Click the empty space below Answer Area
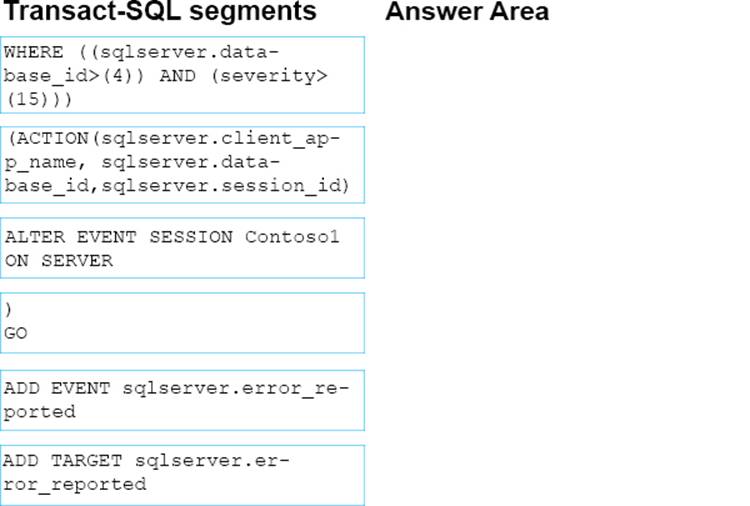The image size is (750, 506). [560, 250]
